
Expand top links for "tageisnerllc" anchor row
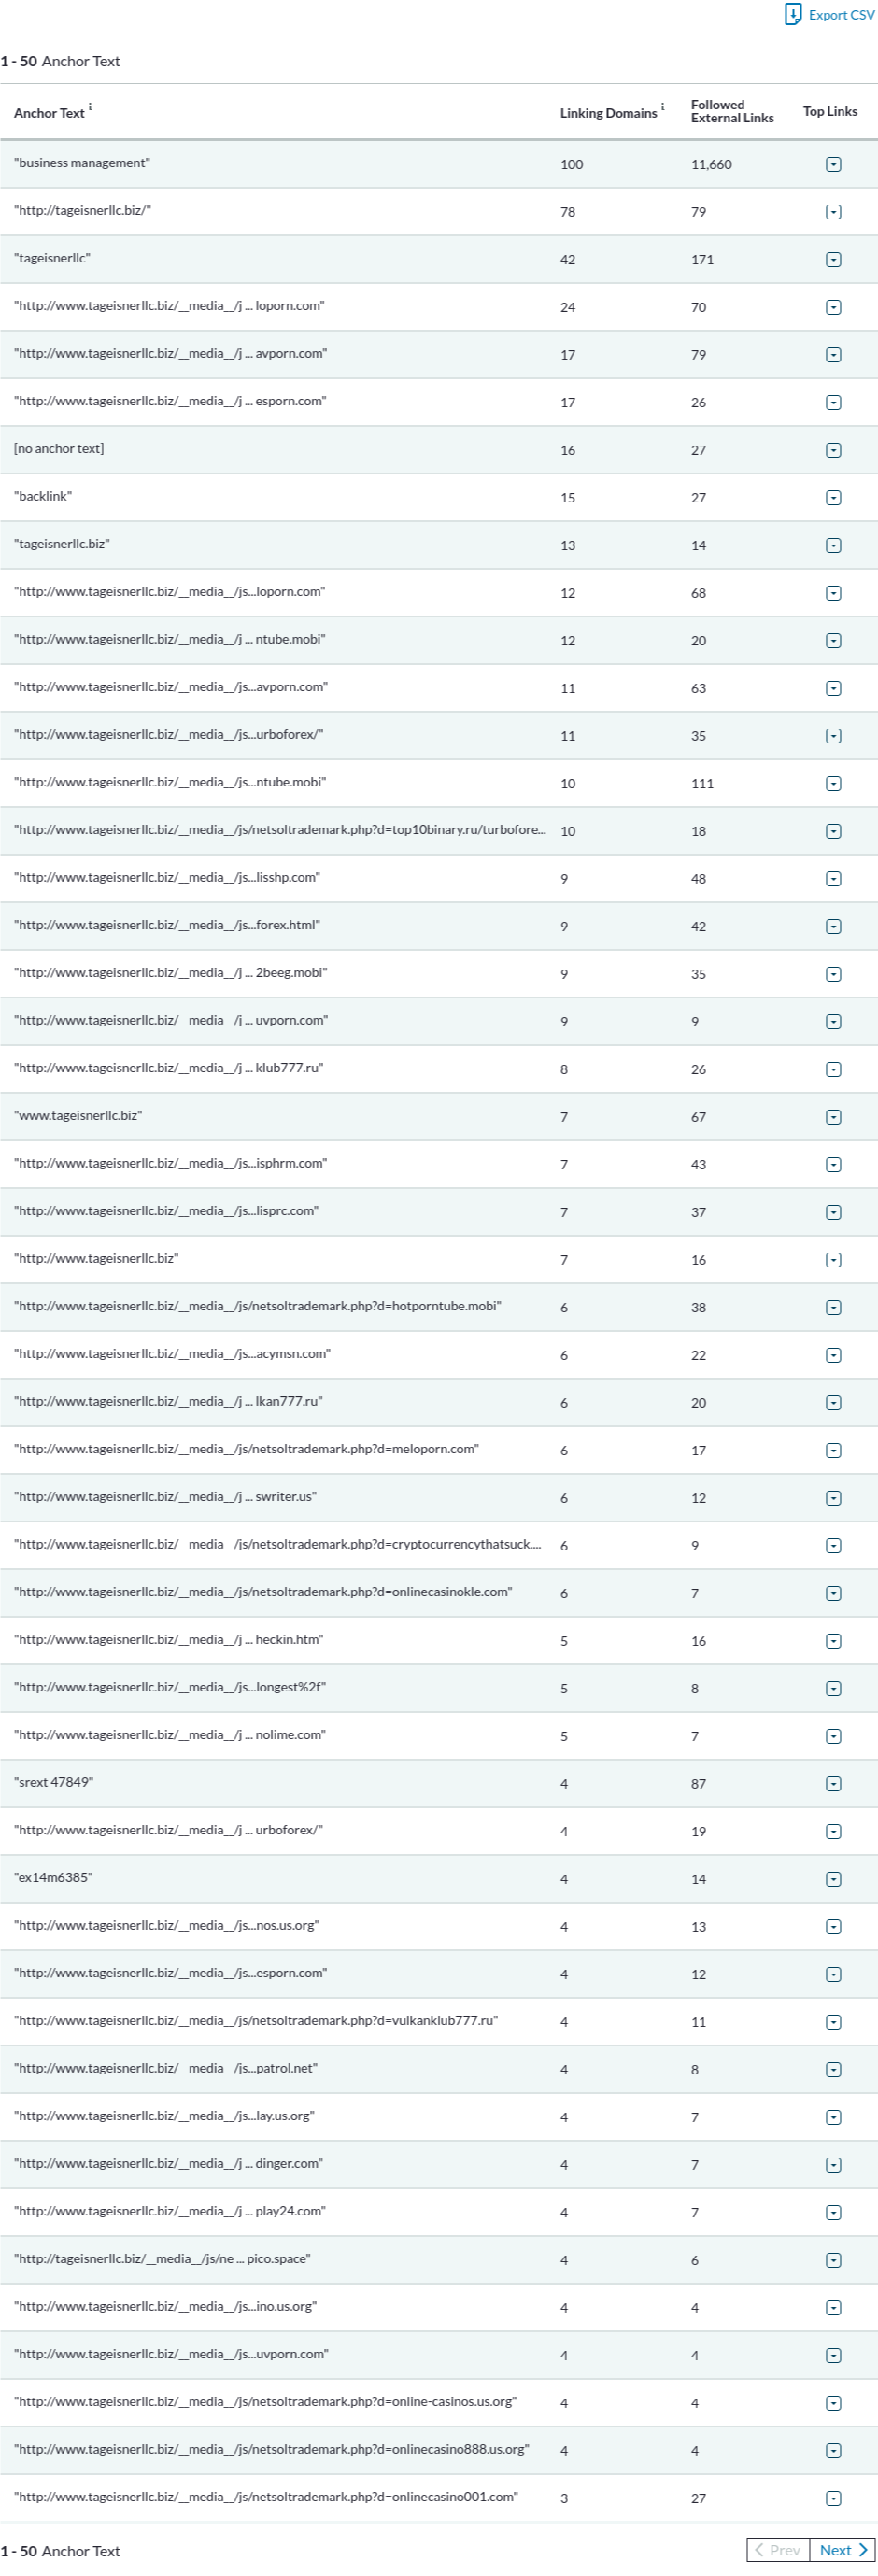pyautogui.click(x=833, y=260)
